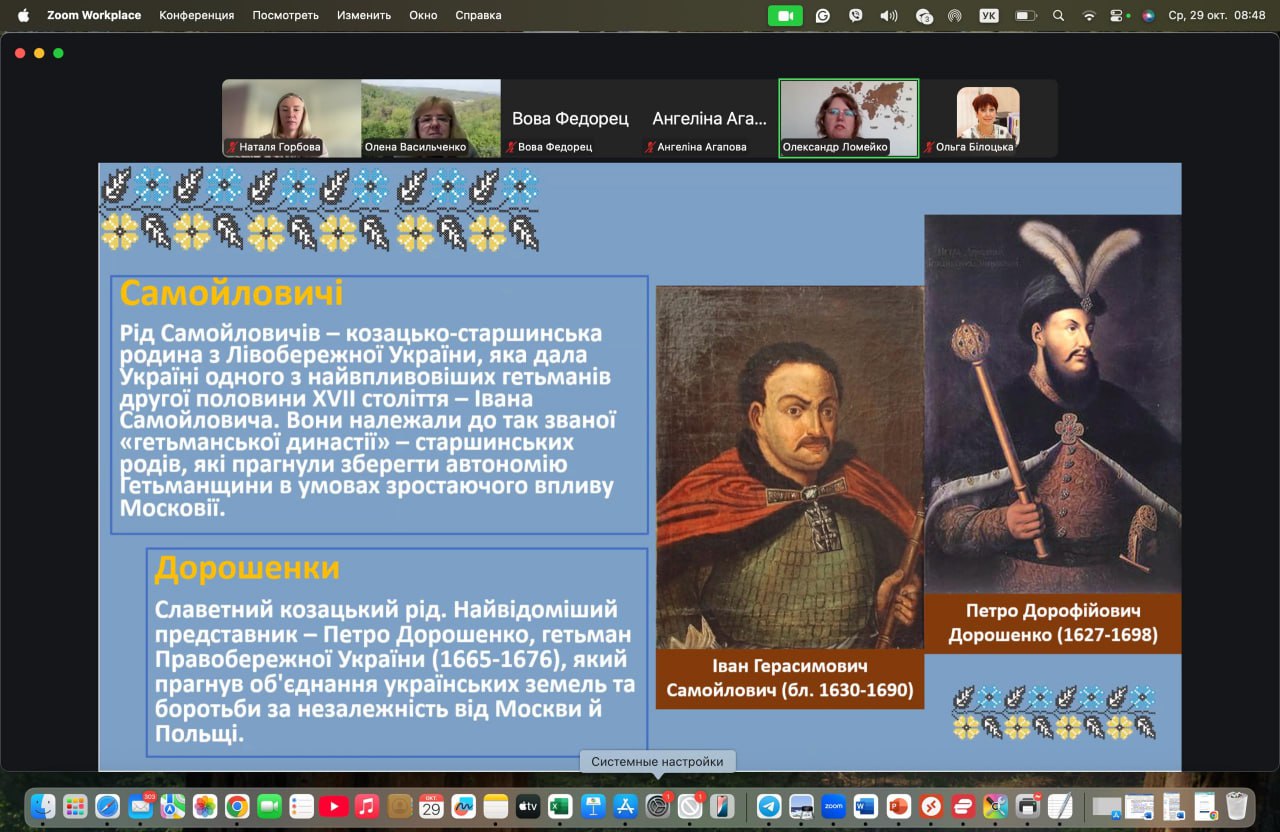Open the Trash in the Dock

(1237, 806)
